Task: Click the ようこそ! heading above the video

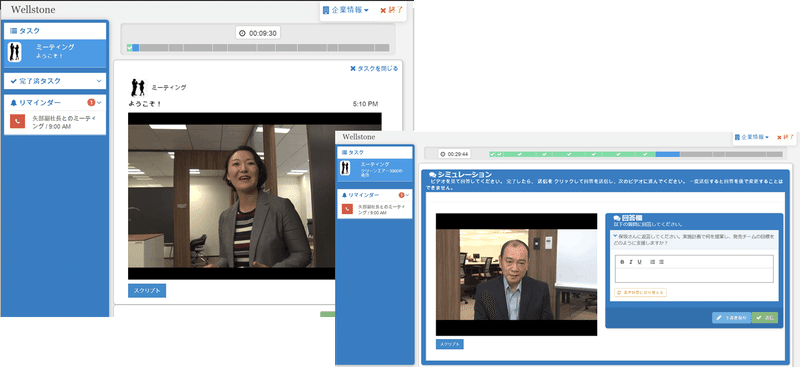Action: coord(145,104)
